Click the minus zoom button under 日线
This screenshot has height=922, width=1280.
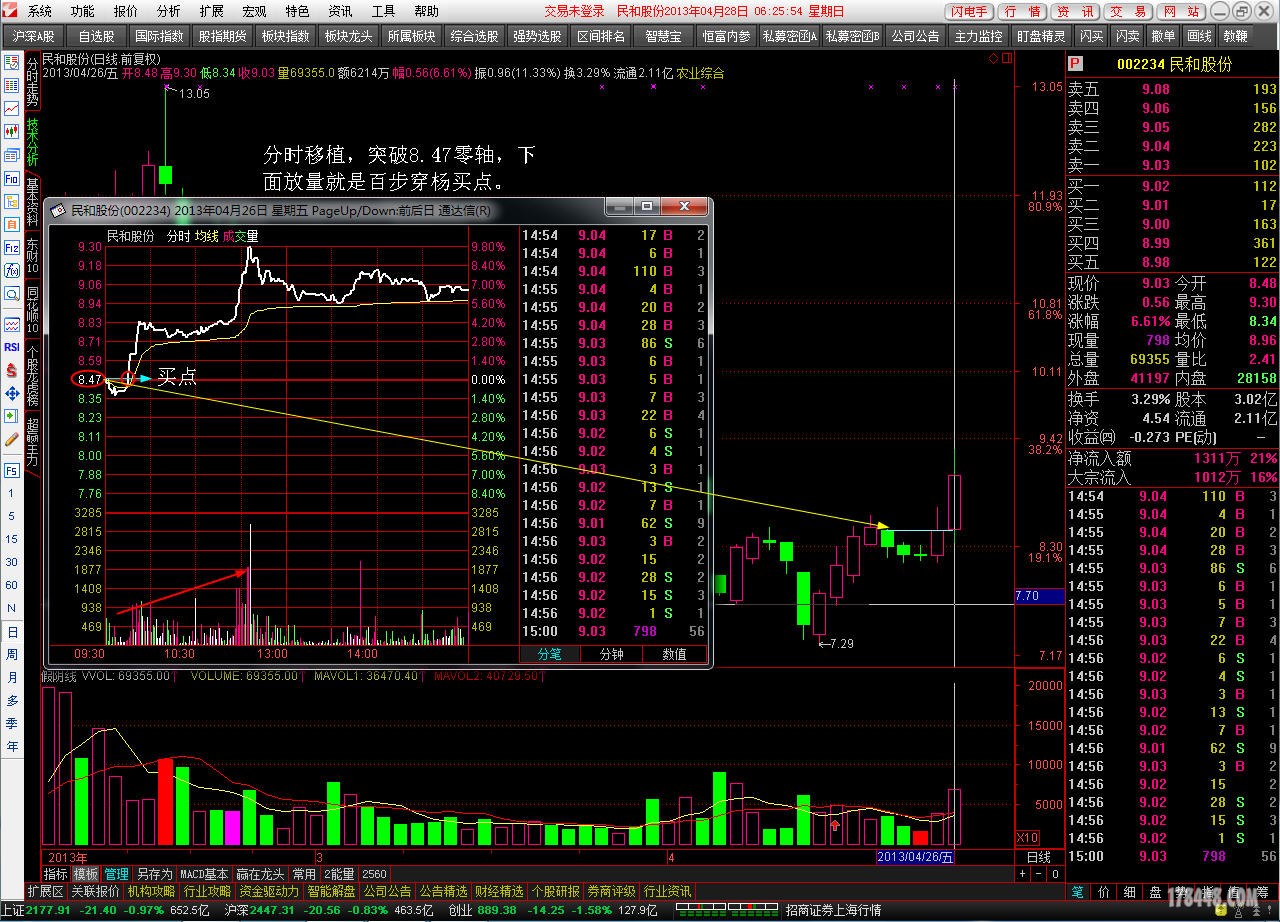1037,874
